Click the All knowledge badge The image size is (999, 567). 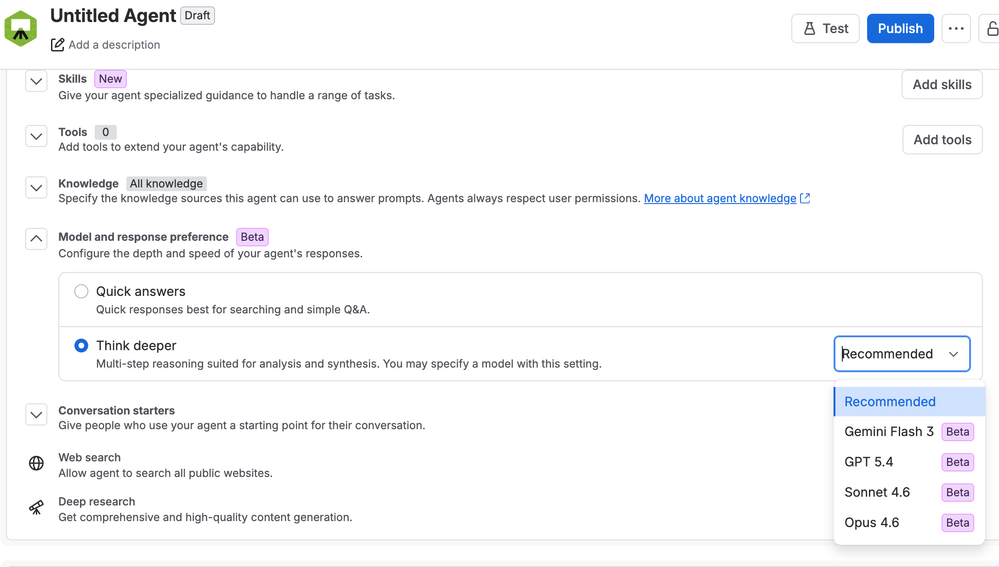(x=166, y=183)
